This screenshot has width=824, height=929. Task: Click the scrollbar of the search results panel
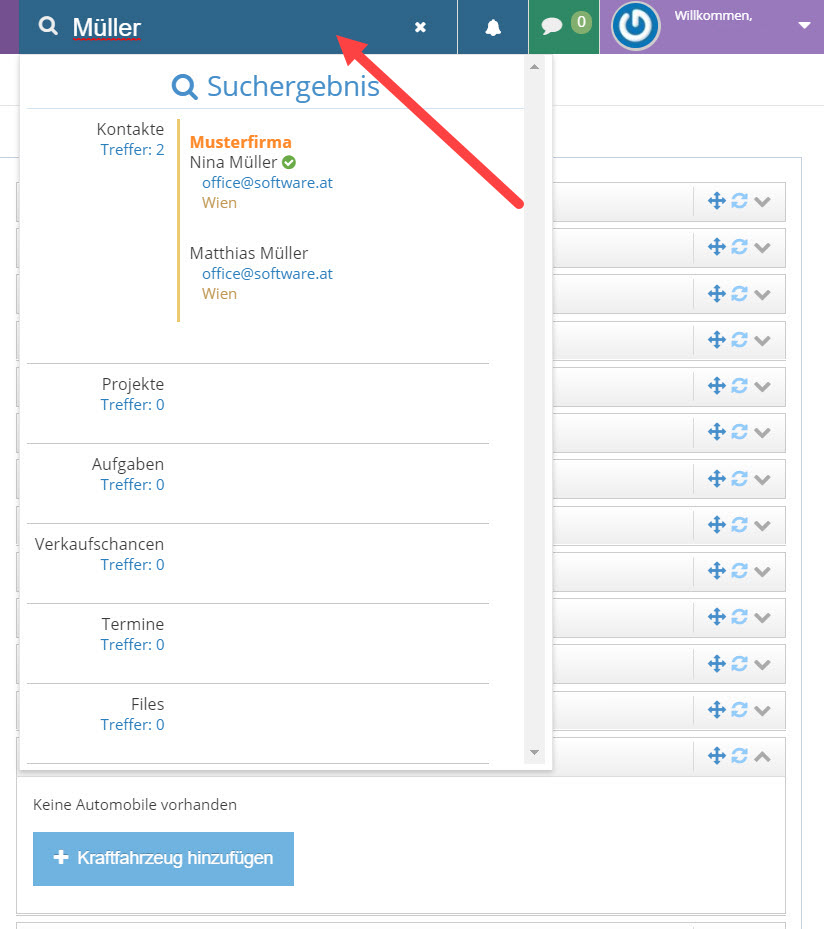(534, 400)
